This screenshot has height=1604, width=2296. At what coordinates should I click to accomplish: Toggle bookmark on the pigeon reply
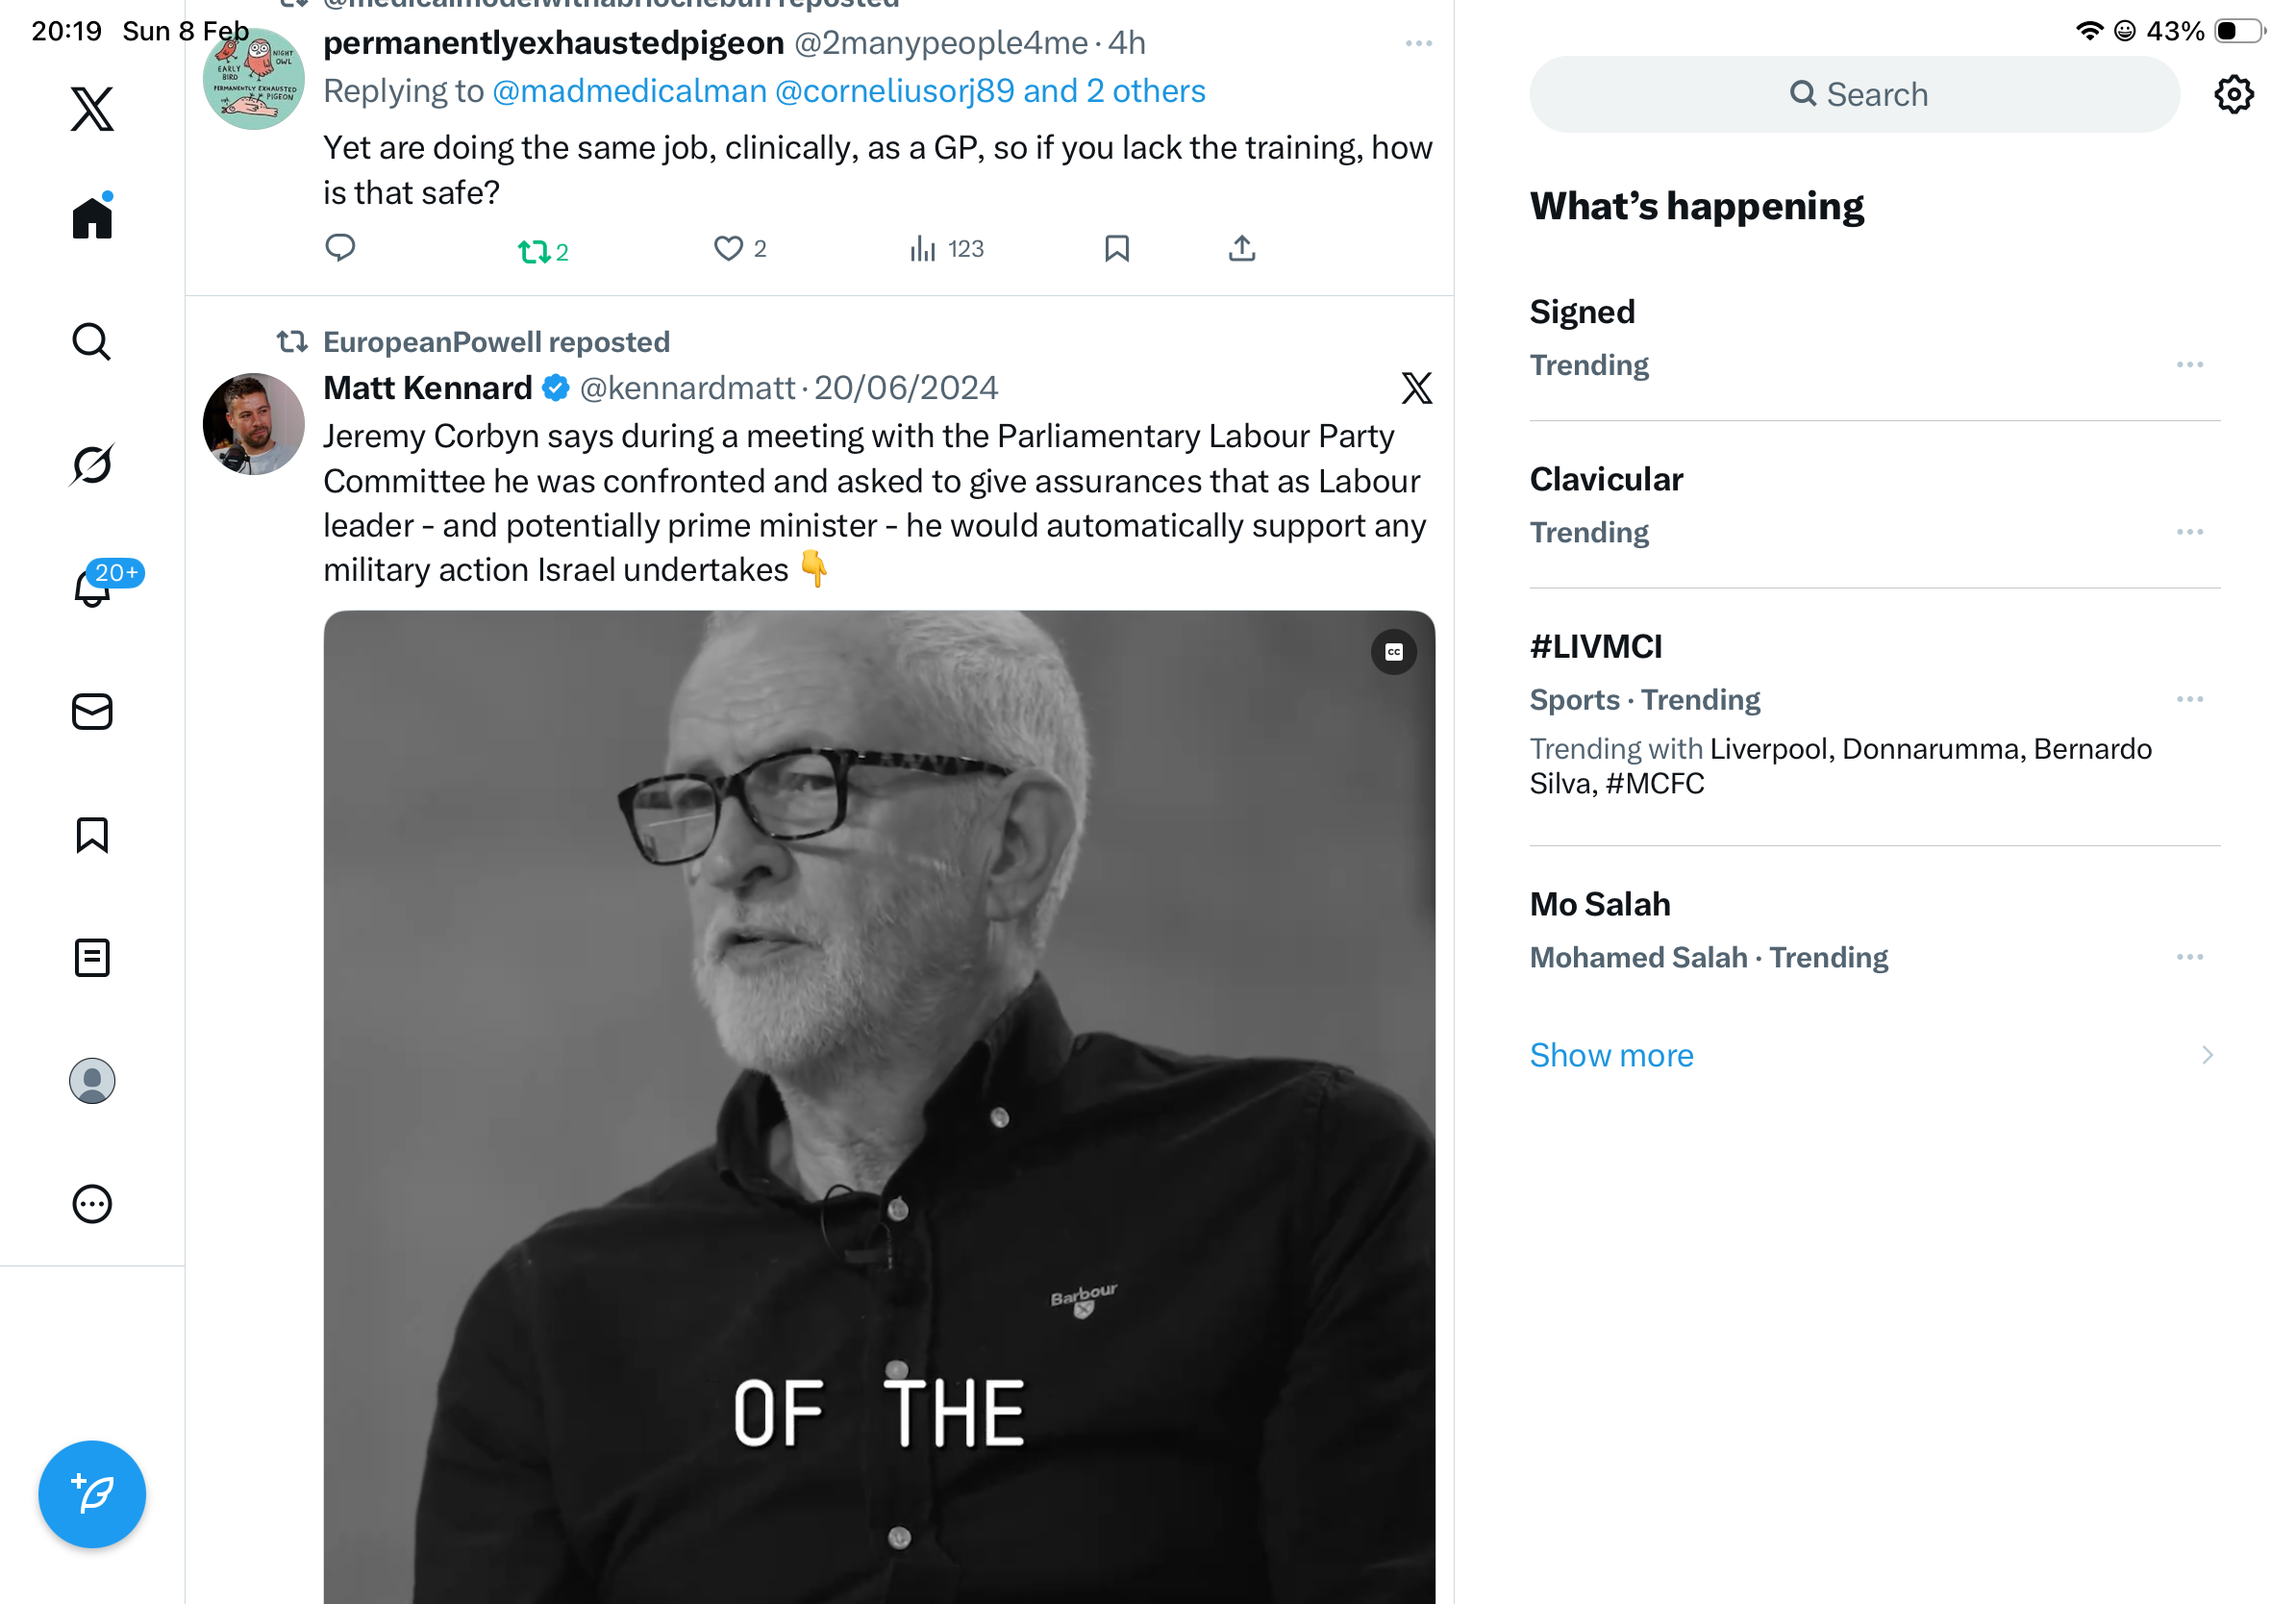coord(1116,248)
